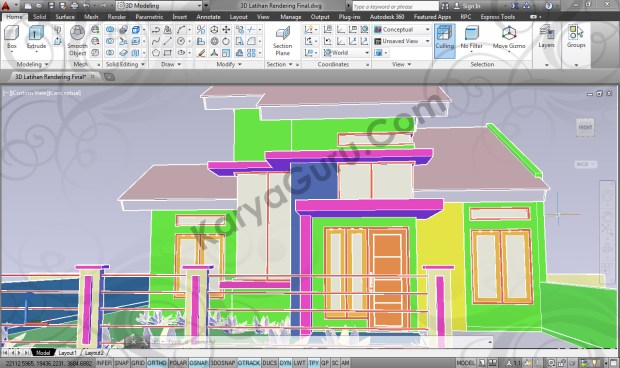This screenshot has height=368, width=620.
Task: Expand the Modify panel
Action: pos(229,64)
